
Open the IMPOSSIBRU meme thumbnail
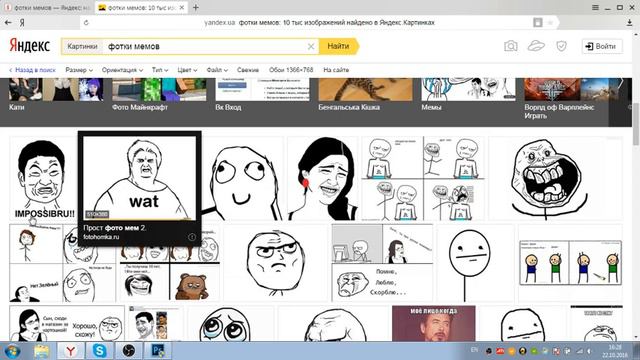44,178
